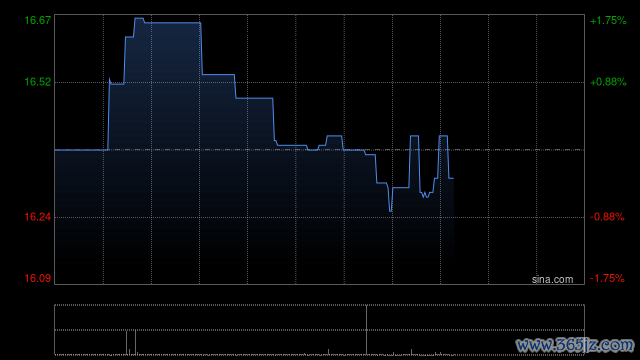Select the final spike before the line ends

point(443,136)
